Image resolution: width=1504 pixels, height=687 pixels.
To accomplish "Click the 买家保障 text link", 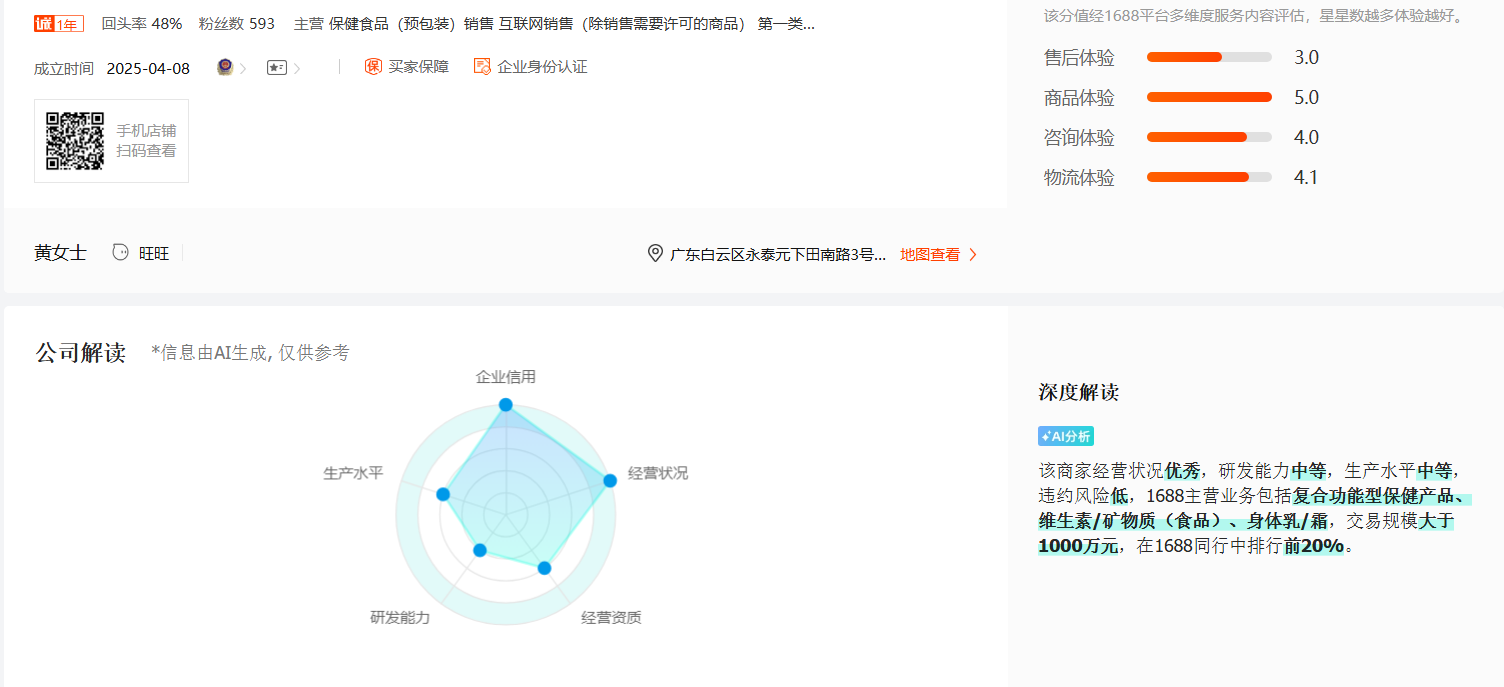I will pos(419,67).
